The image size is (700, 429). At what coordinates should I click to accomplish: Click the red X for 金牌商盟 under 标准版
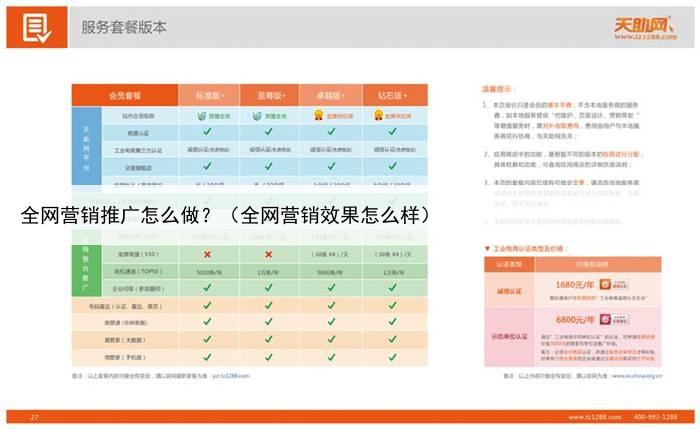(208, 255)
